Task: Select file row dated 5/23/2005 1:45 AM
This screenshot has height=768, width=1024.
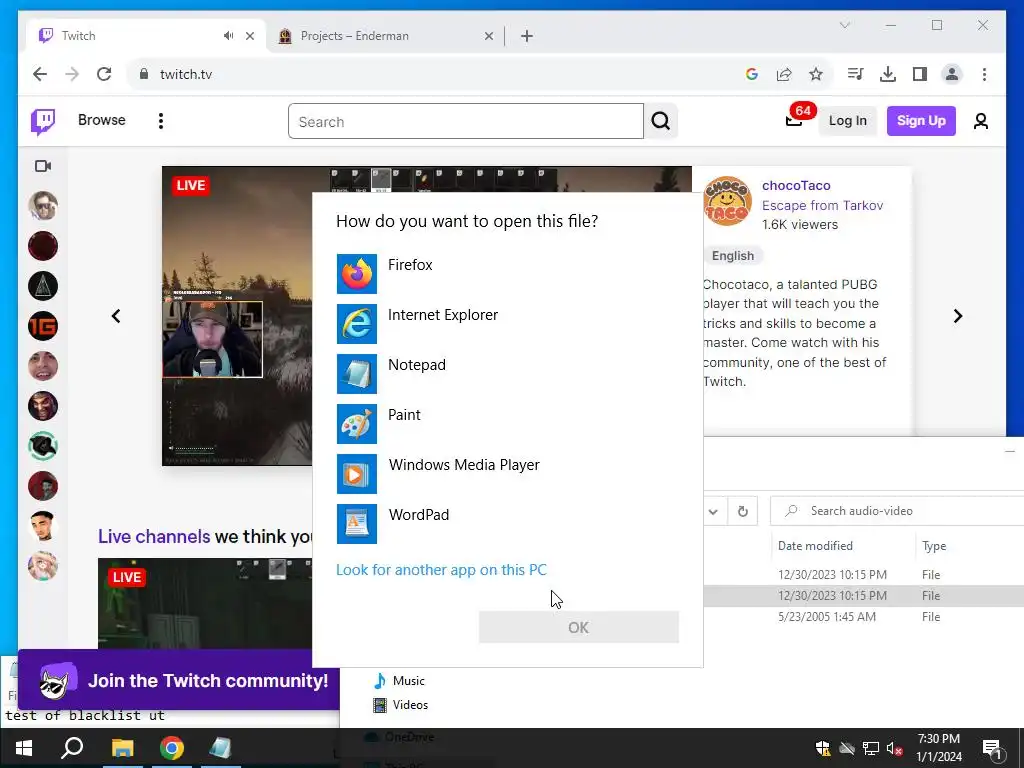Action: (863, 616)
